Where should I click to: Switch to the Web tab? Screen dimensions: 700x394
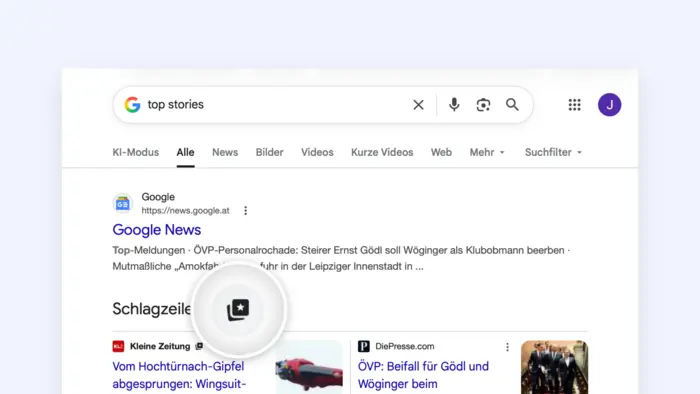[x=441, y=152]
